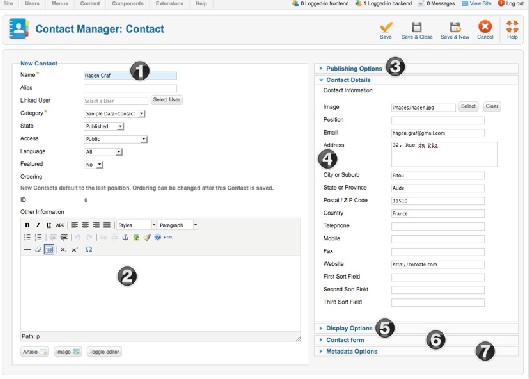
Task: Center align text in the editor
Action: pyautogui.click(x=85, y=225)
